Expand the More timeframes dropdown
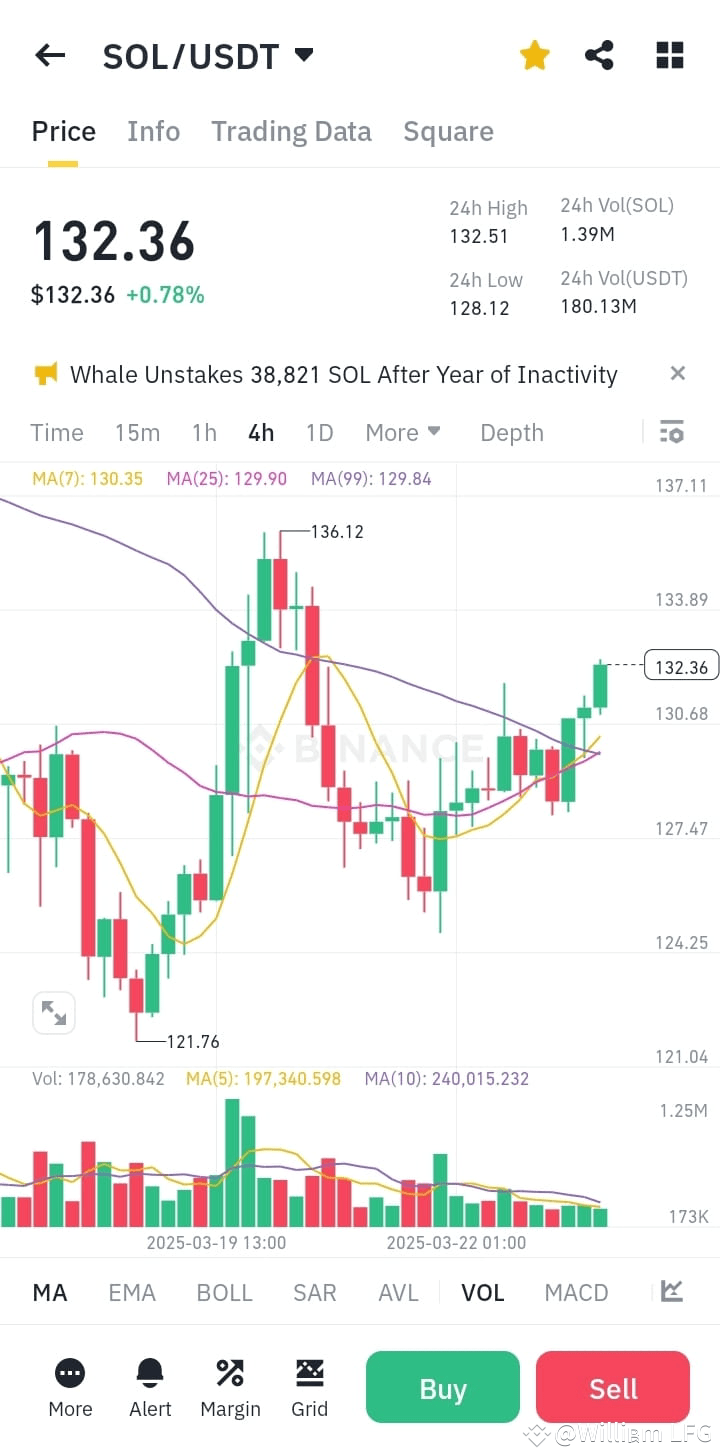The image size is (720, 1456). [x=402, y=432]
